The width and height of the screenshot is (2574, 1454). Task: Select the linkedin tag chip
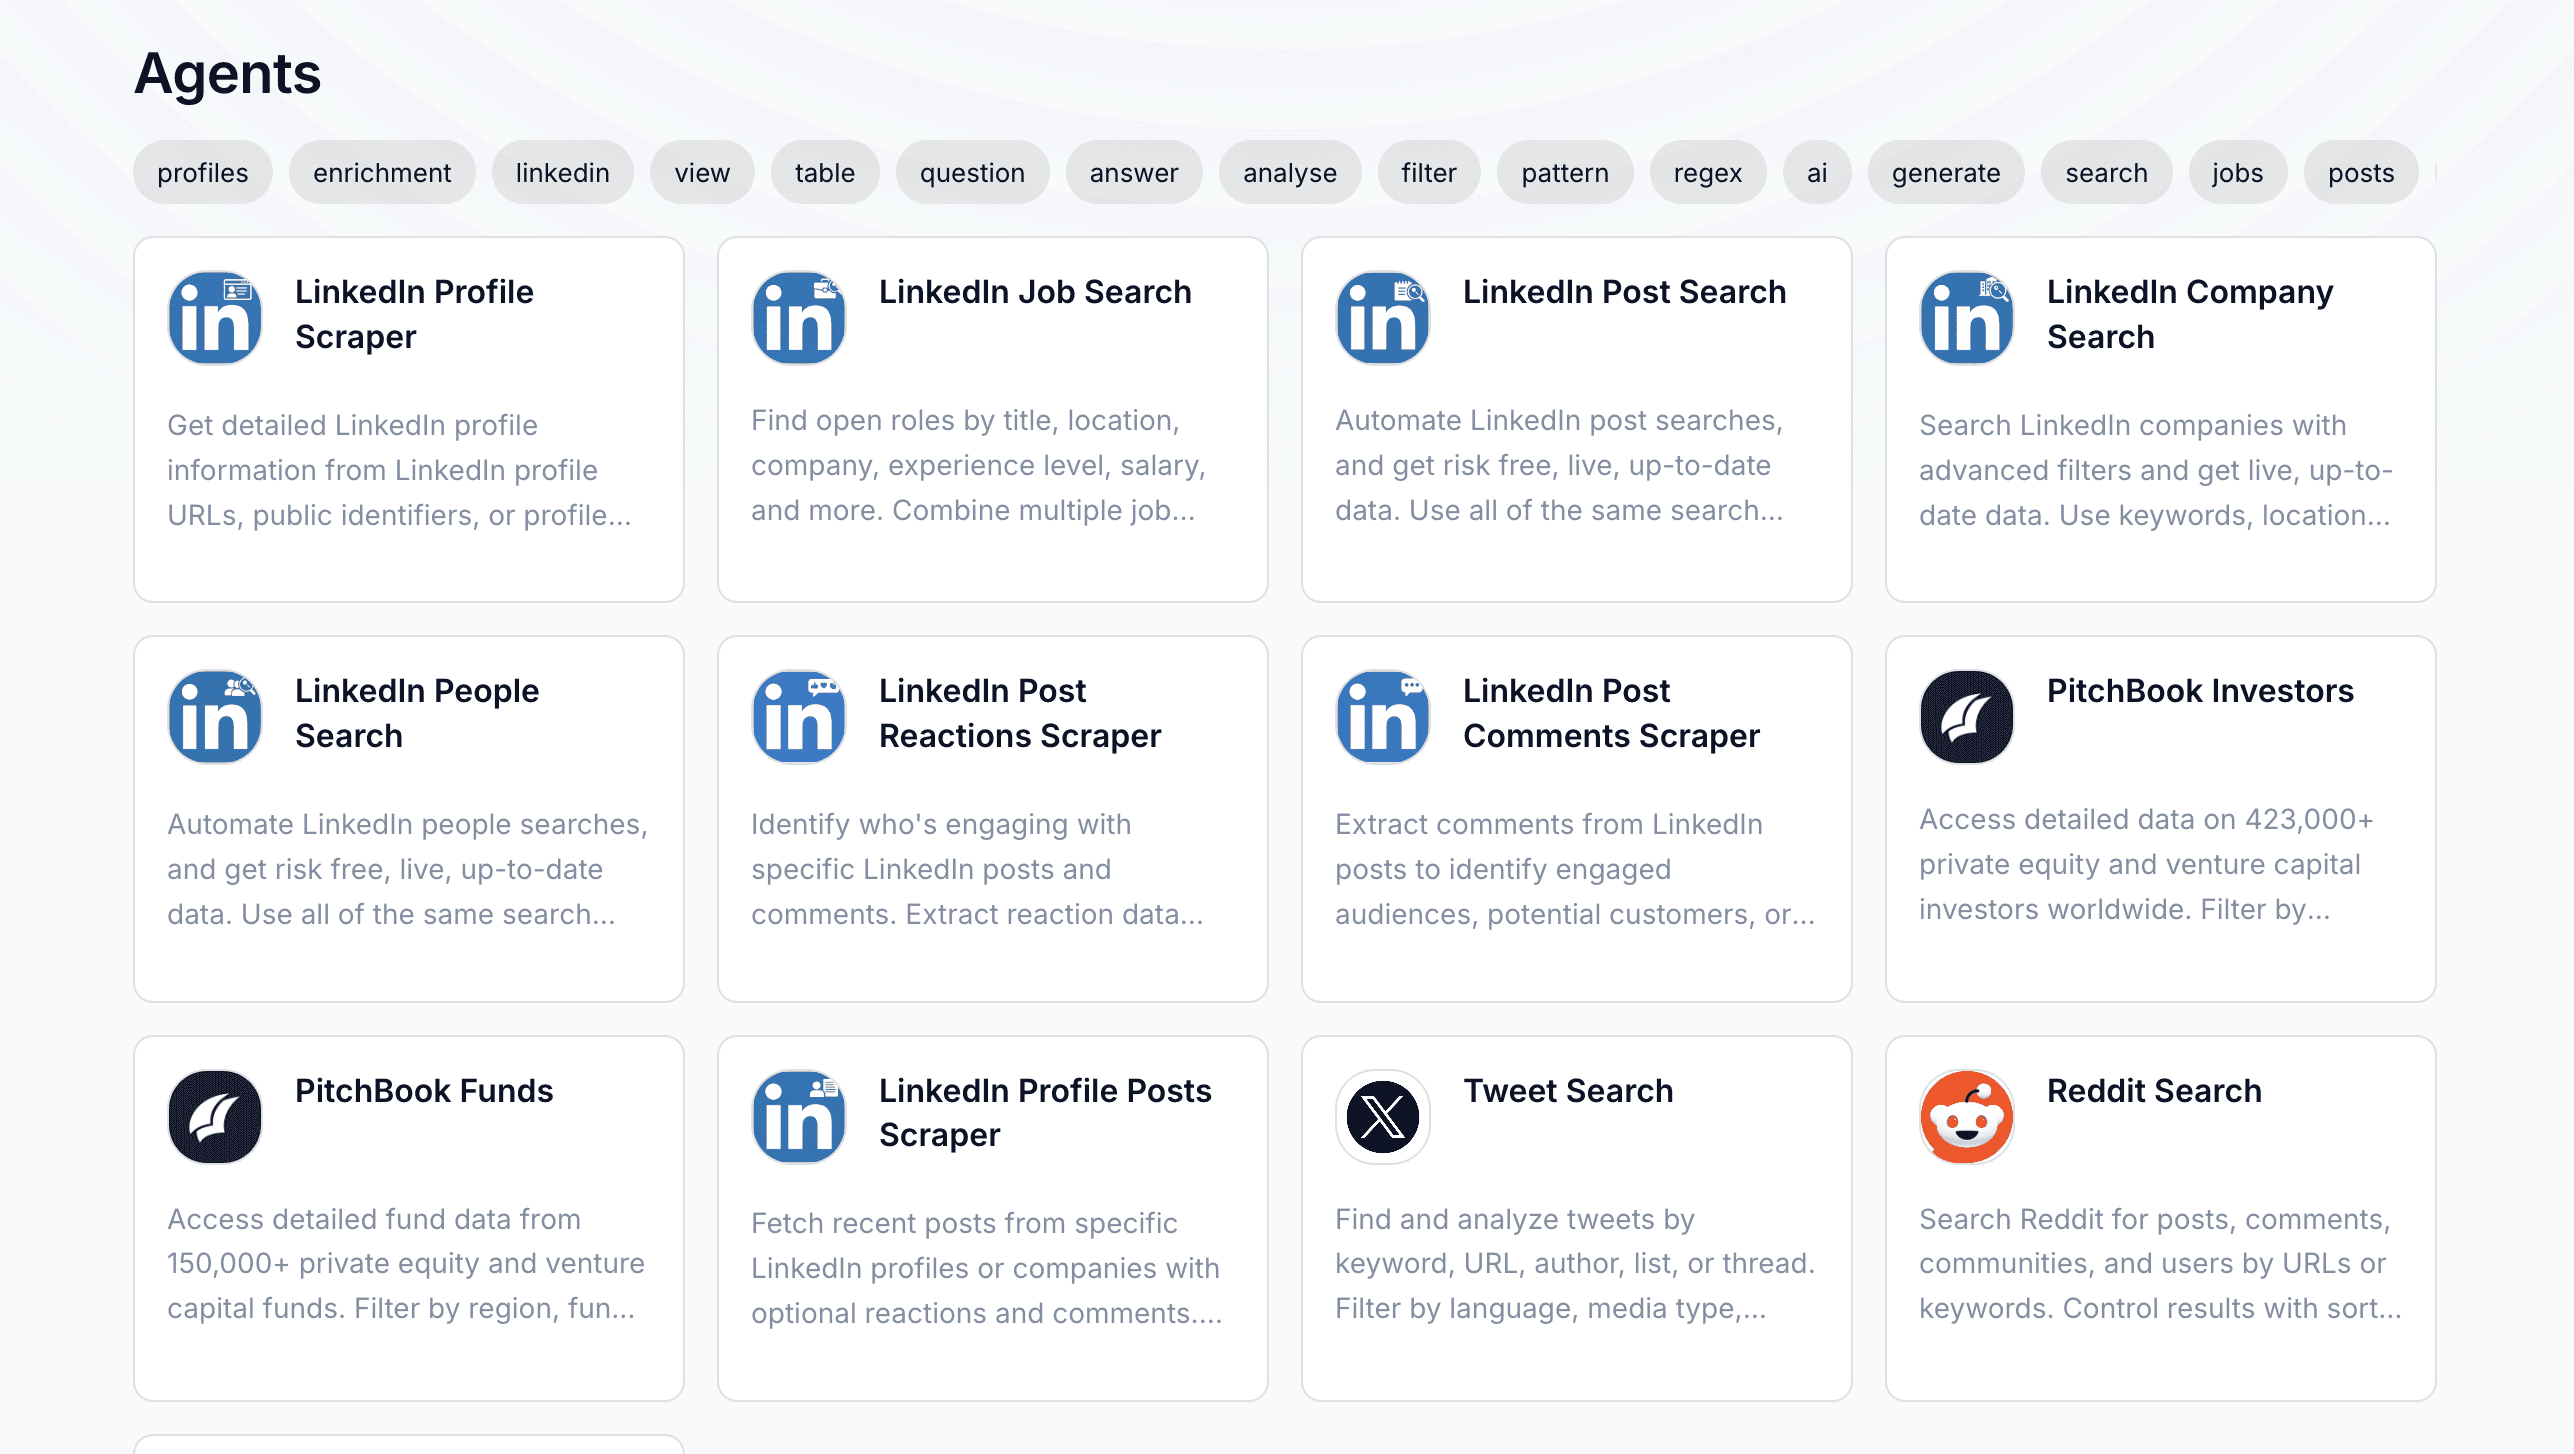pos(562,173)
